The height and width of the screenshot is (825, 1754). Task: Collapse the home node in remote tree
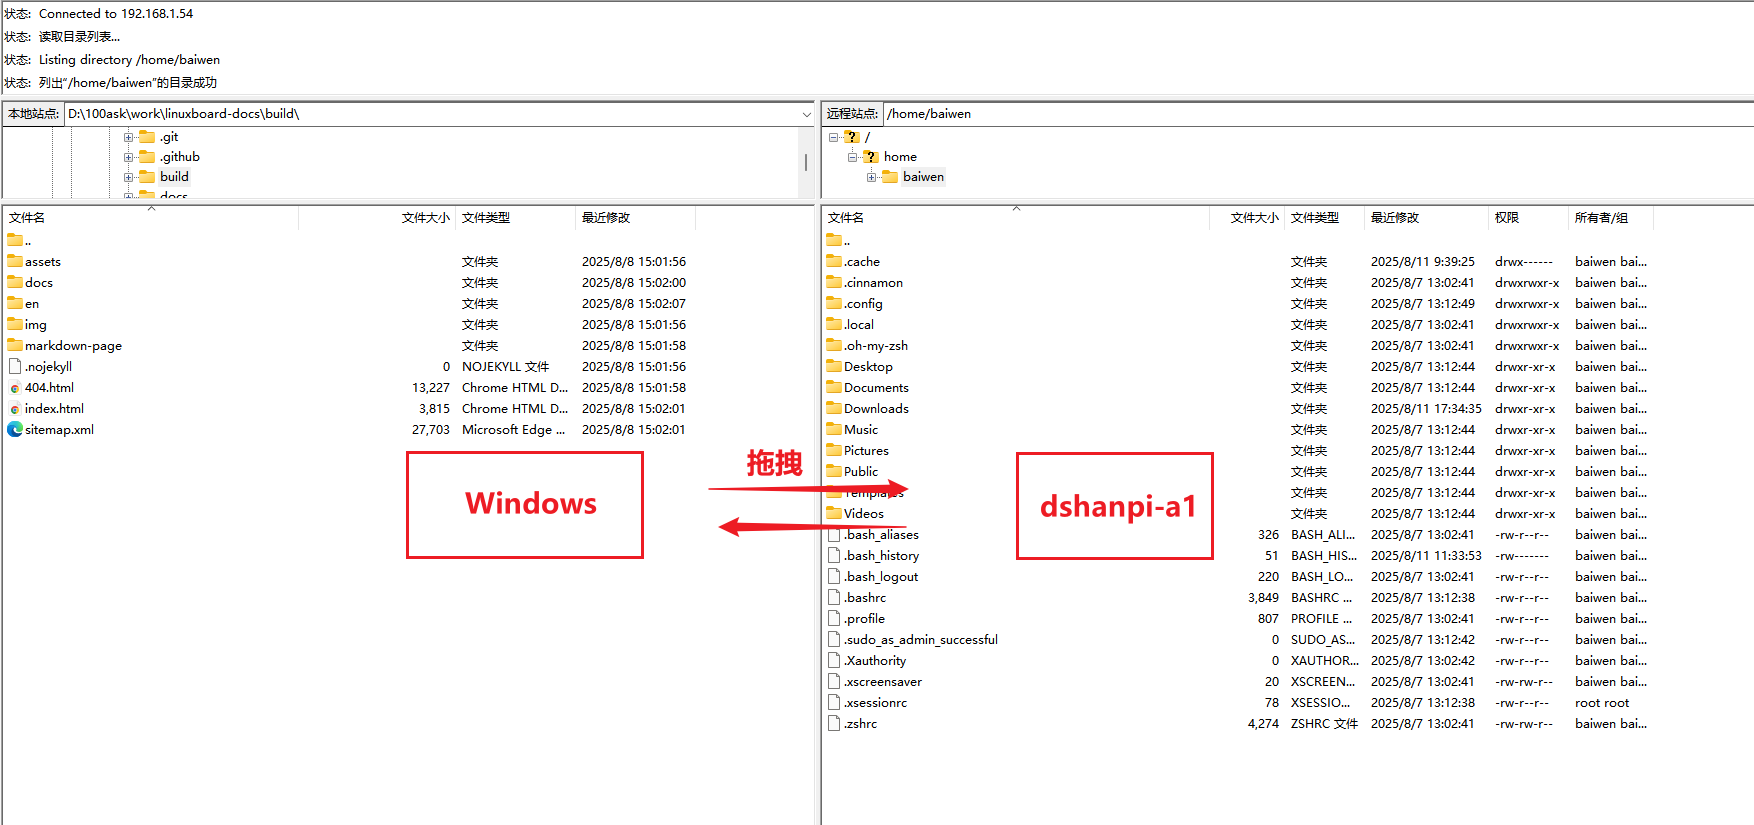(x=852, y=157)
